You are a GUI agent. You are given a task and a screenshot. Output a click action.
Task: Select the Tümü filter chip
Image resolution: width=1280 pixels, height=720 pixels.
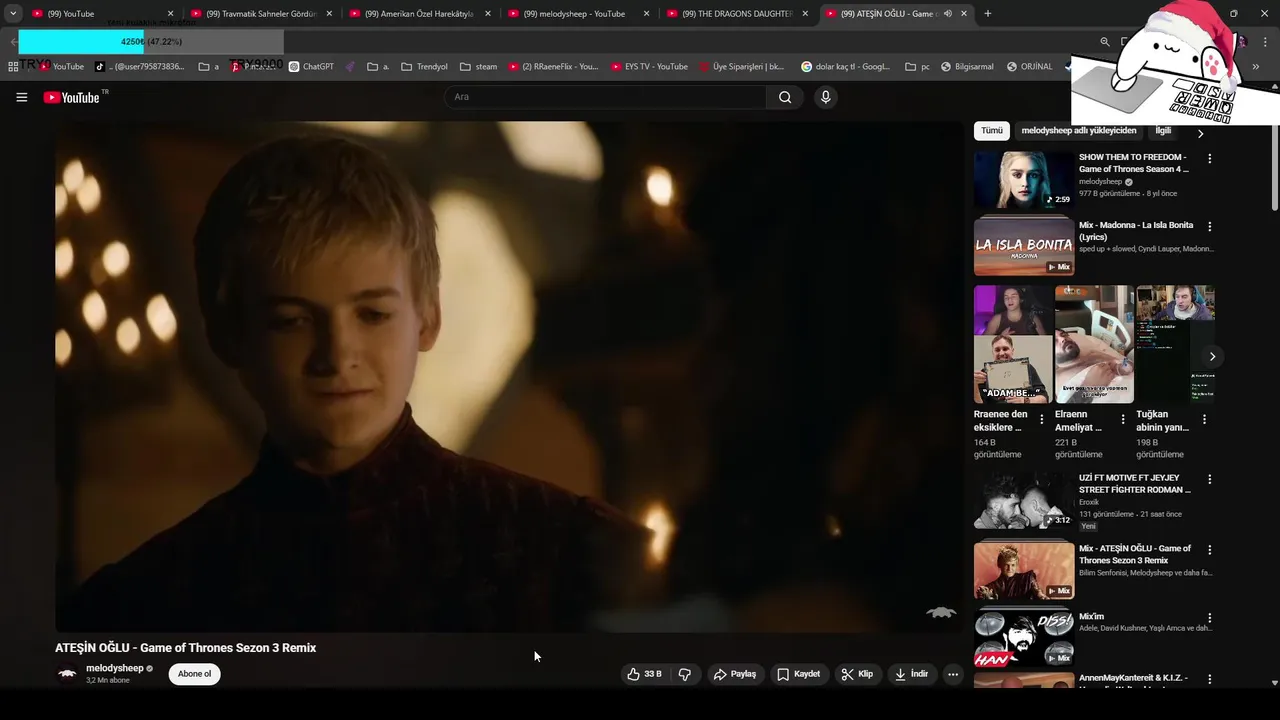991,131
